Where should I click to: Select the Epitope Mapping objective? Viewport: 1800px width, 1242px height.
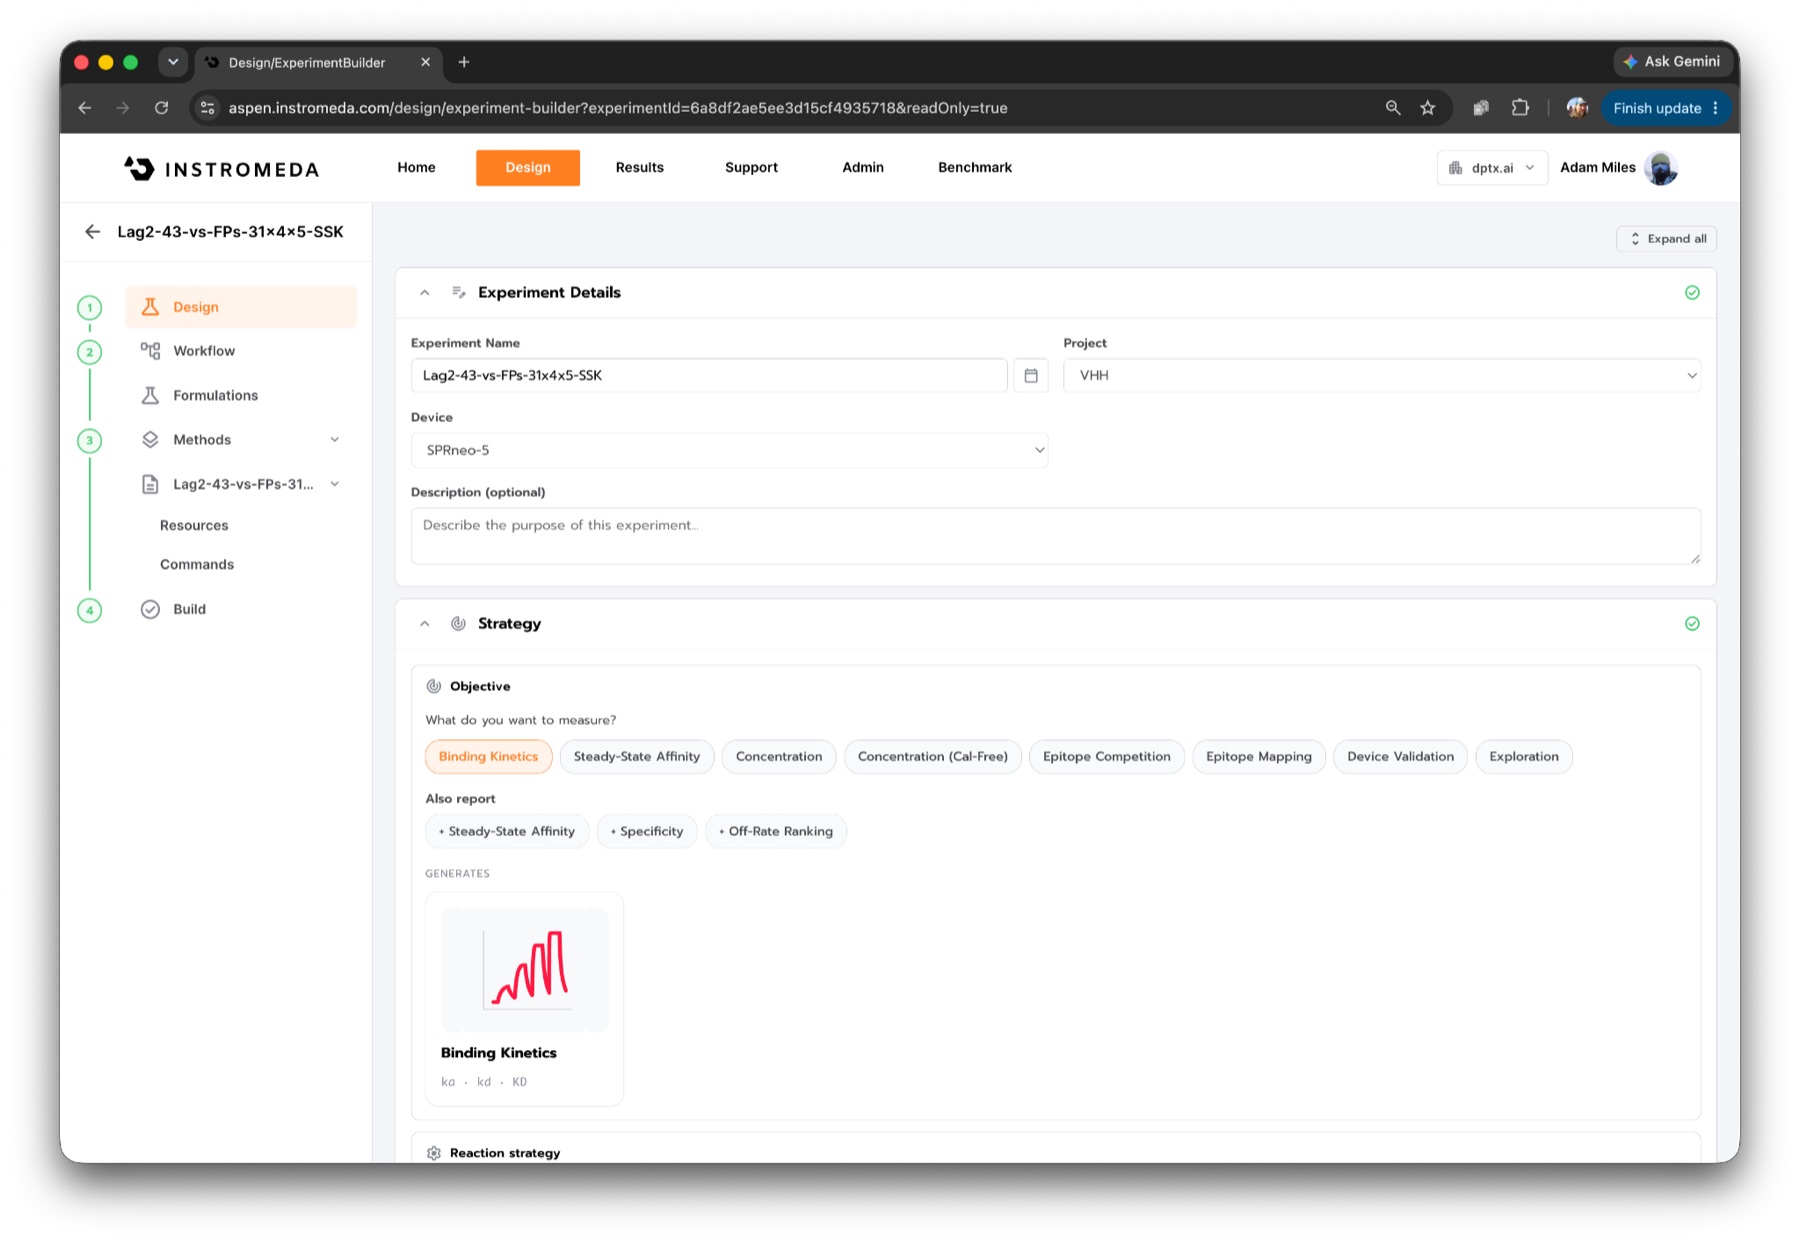tap(1259, 757)
